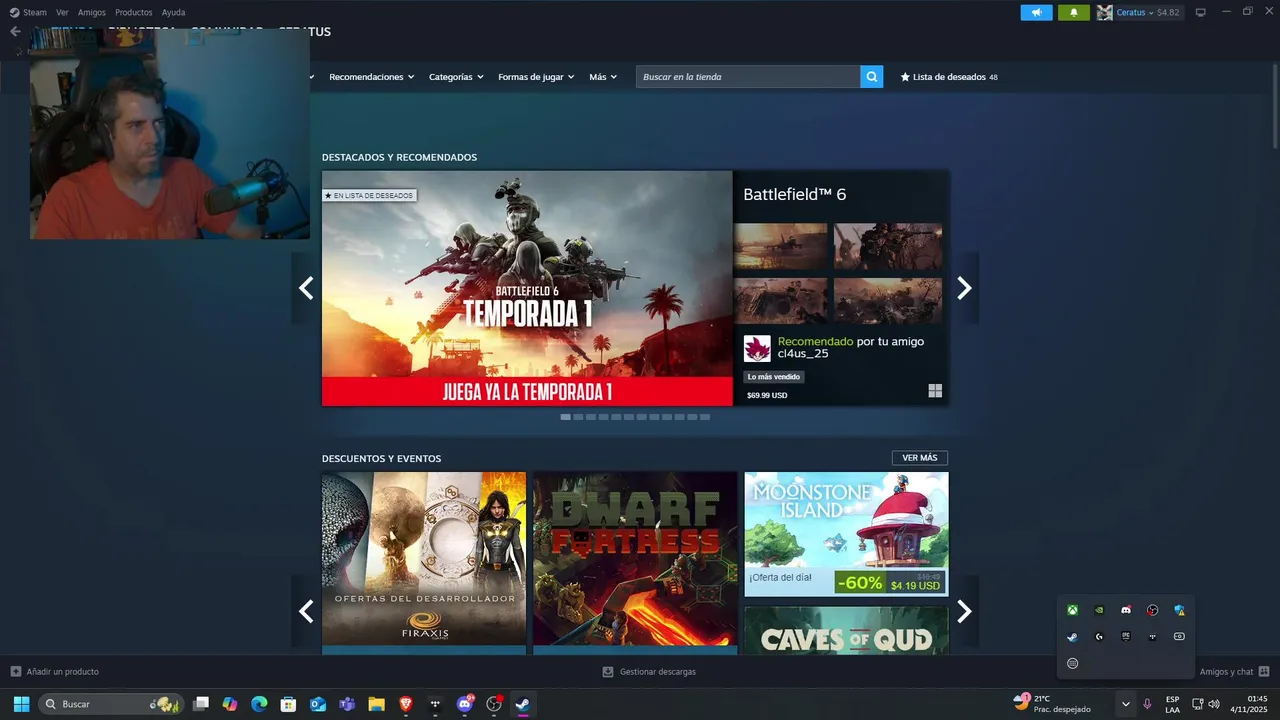Click the Battlefield™ 6 title text
The height and width of the screenshot is (720, 1280).
tap(794, 194)
